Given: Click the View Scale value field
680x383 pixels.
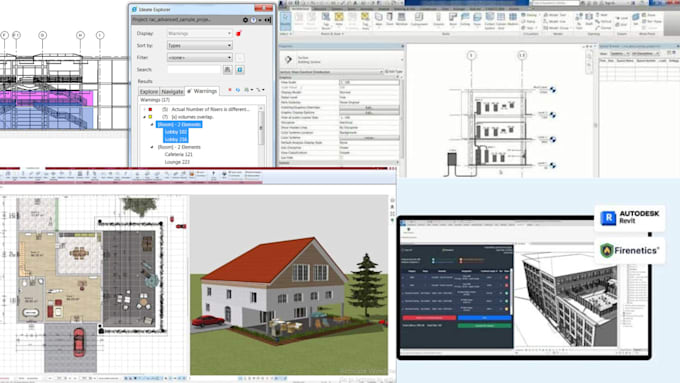Looking at the screenshot, I should tap(369, 82).
